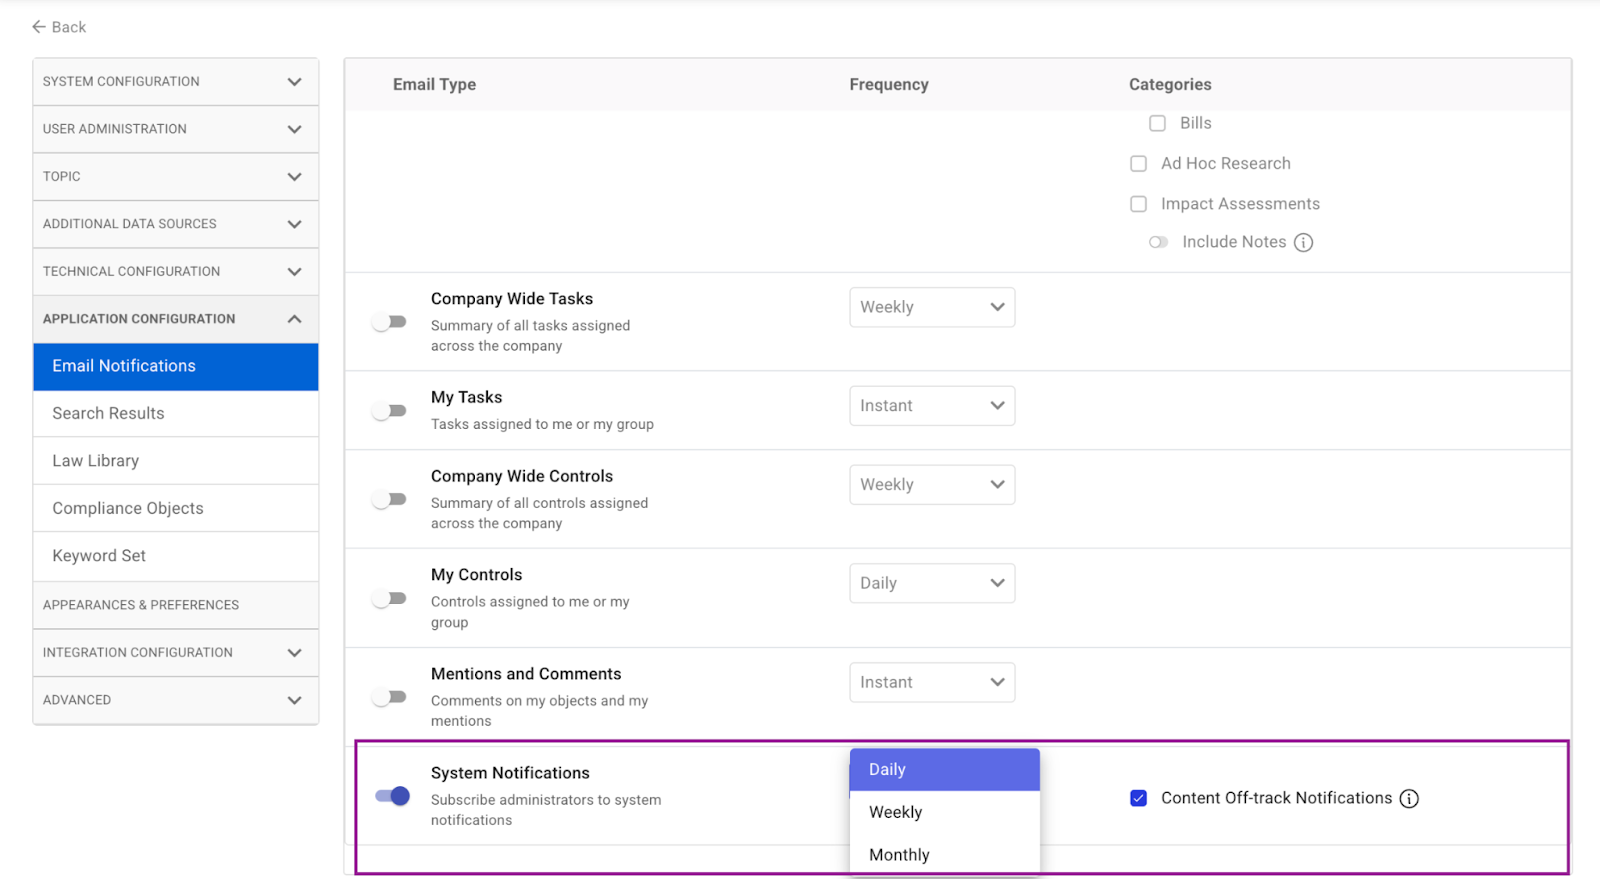Collapse Application Configuration section
1600x879 pixels.
pyautogui.click(x=176, y=319)
